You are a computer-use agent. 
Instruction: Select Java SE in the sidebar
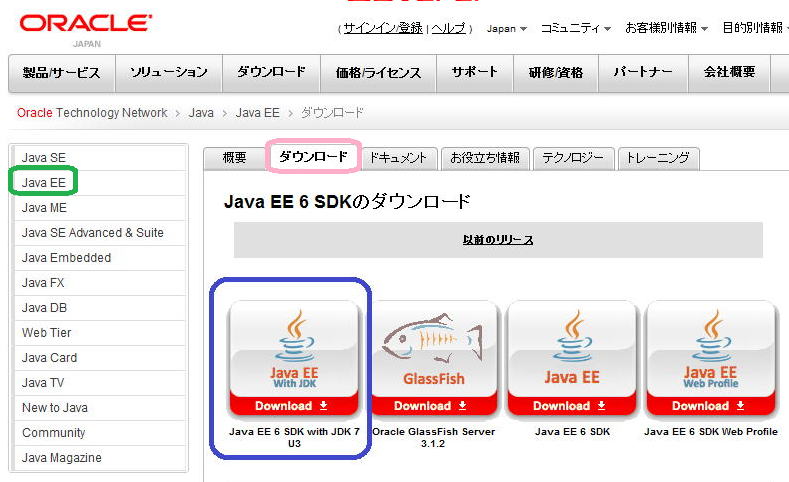click(100, 157)
